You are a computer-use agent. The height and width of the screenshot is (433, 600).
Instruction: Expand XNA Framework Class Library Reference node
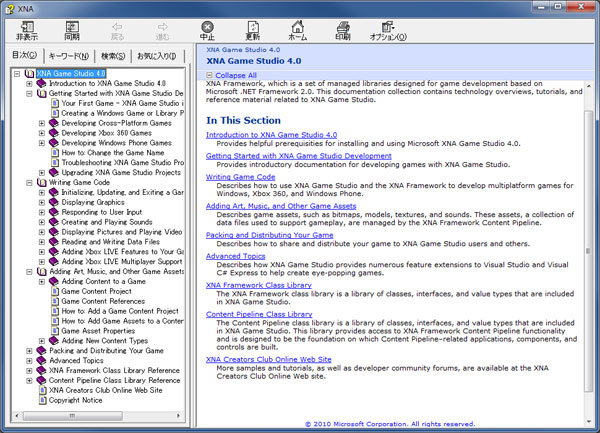(29, 371)
